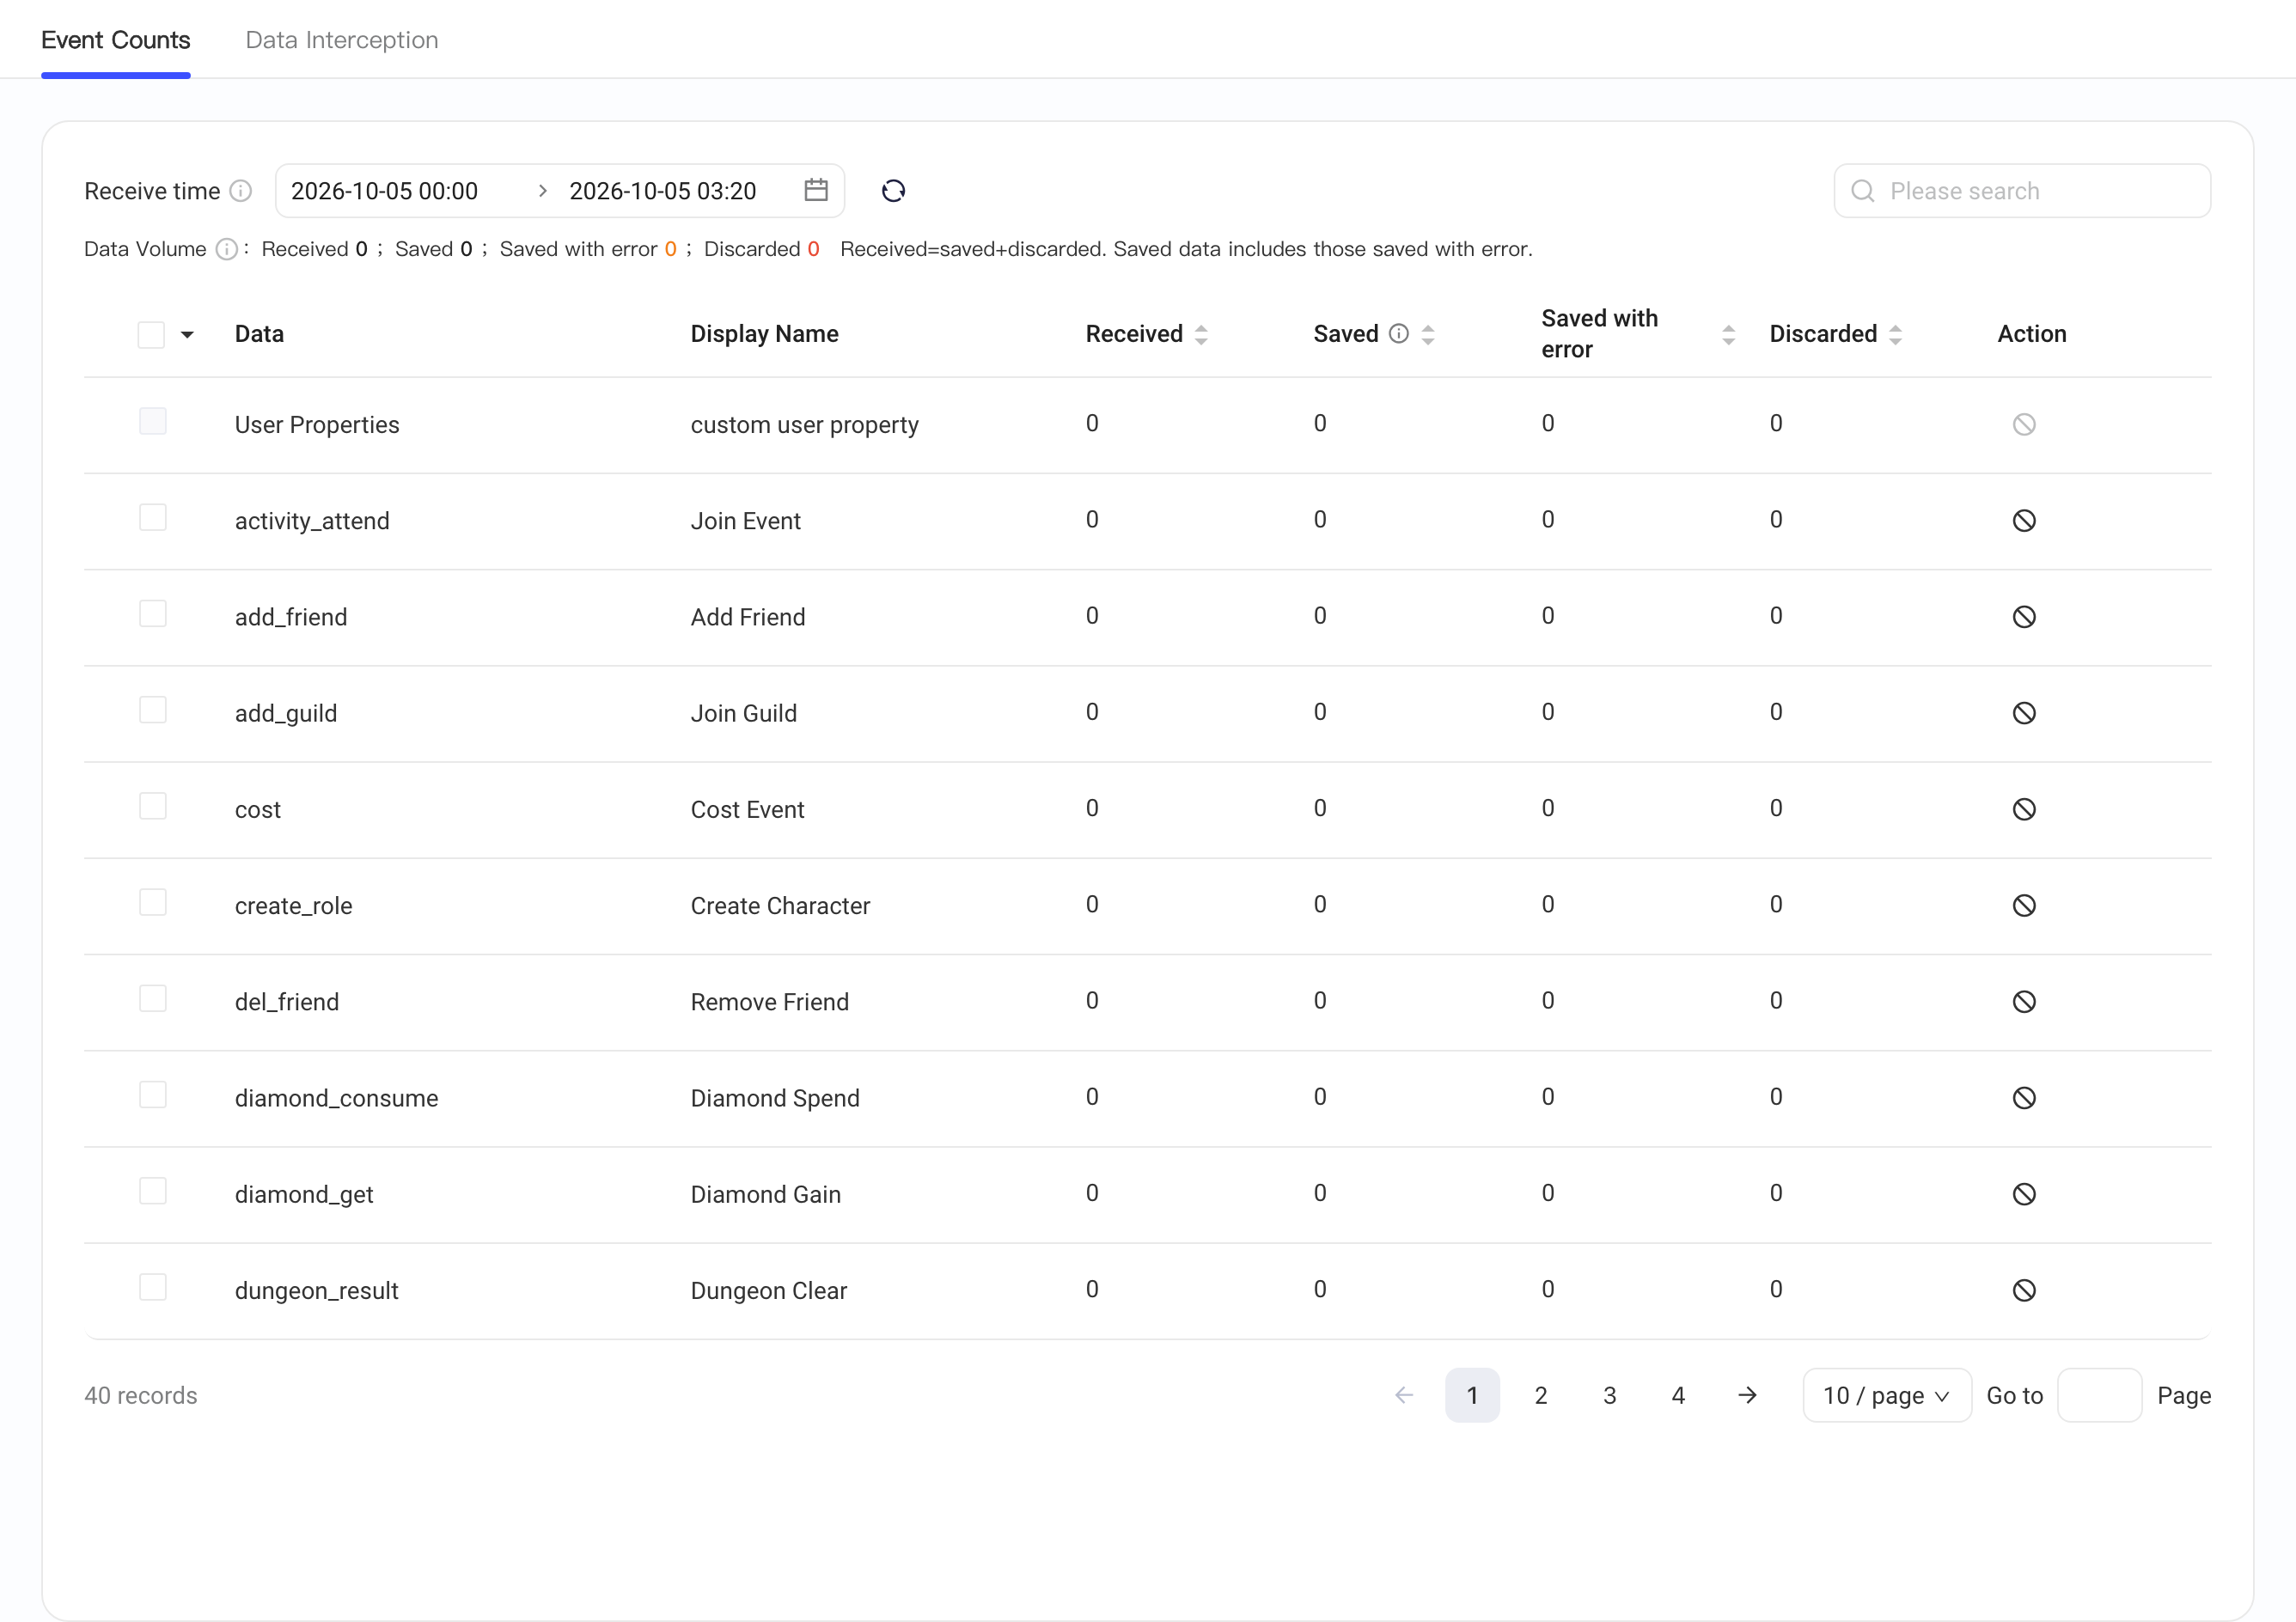Open the calendar icon in Receive time field
This screenshot has width=2296, height=1622.
tap(816, 190)
